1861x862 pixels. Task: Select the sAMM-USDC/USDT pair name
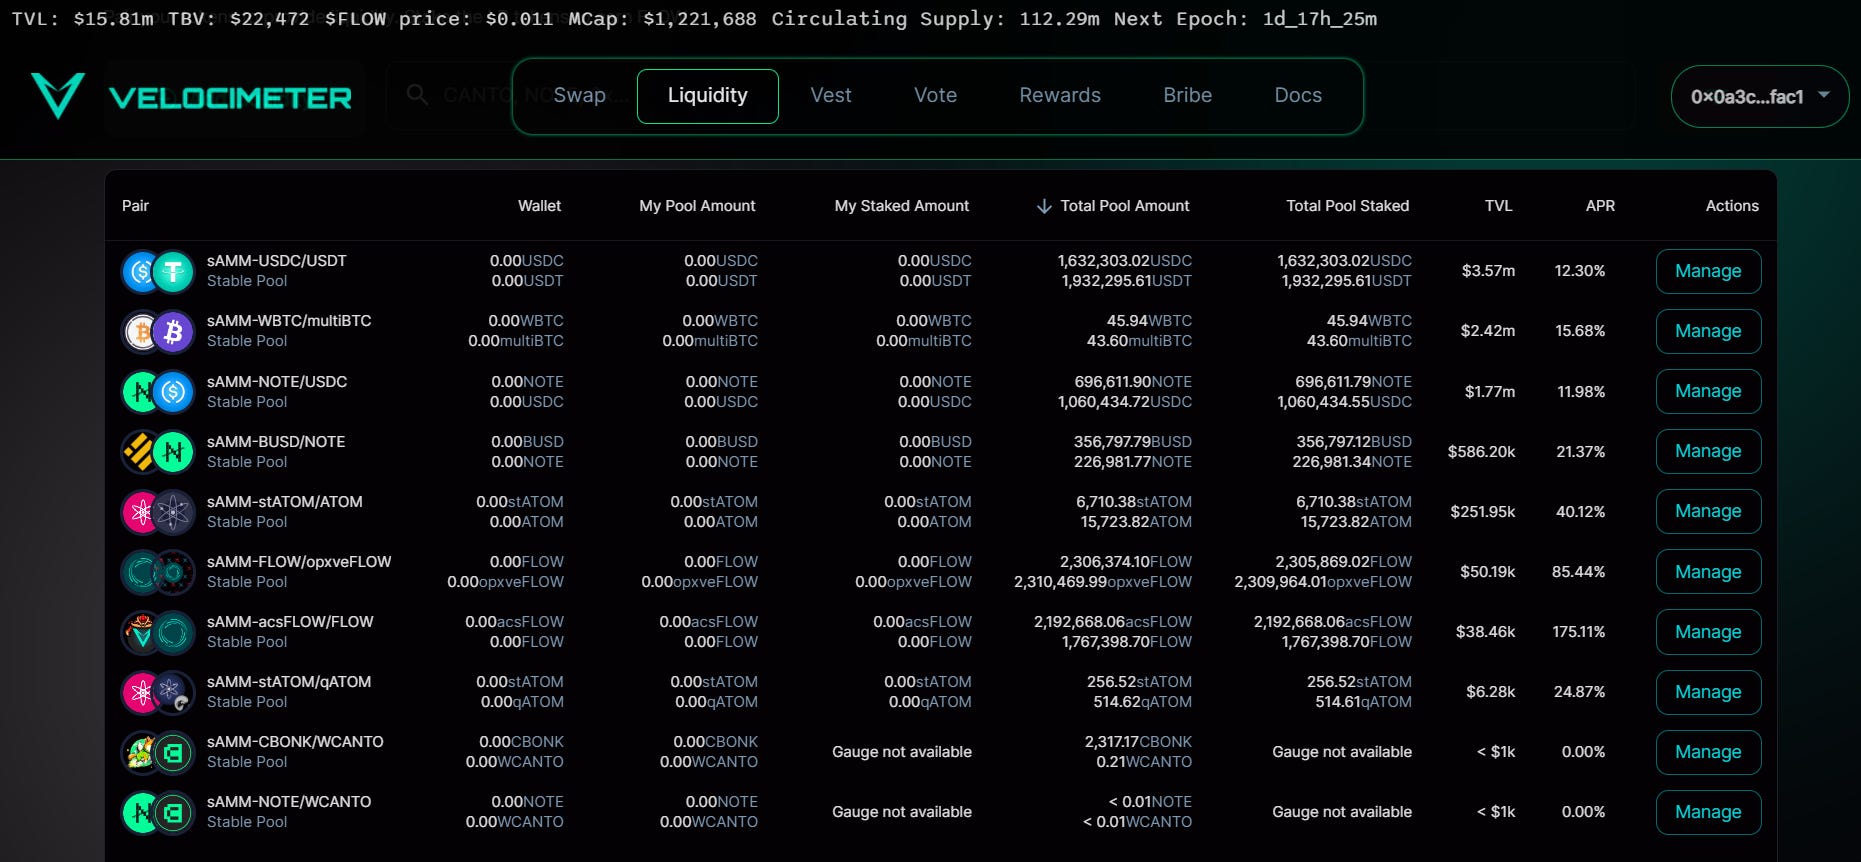click(x=277, y=261)
